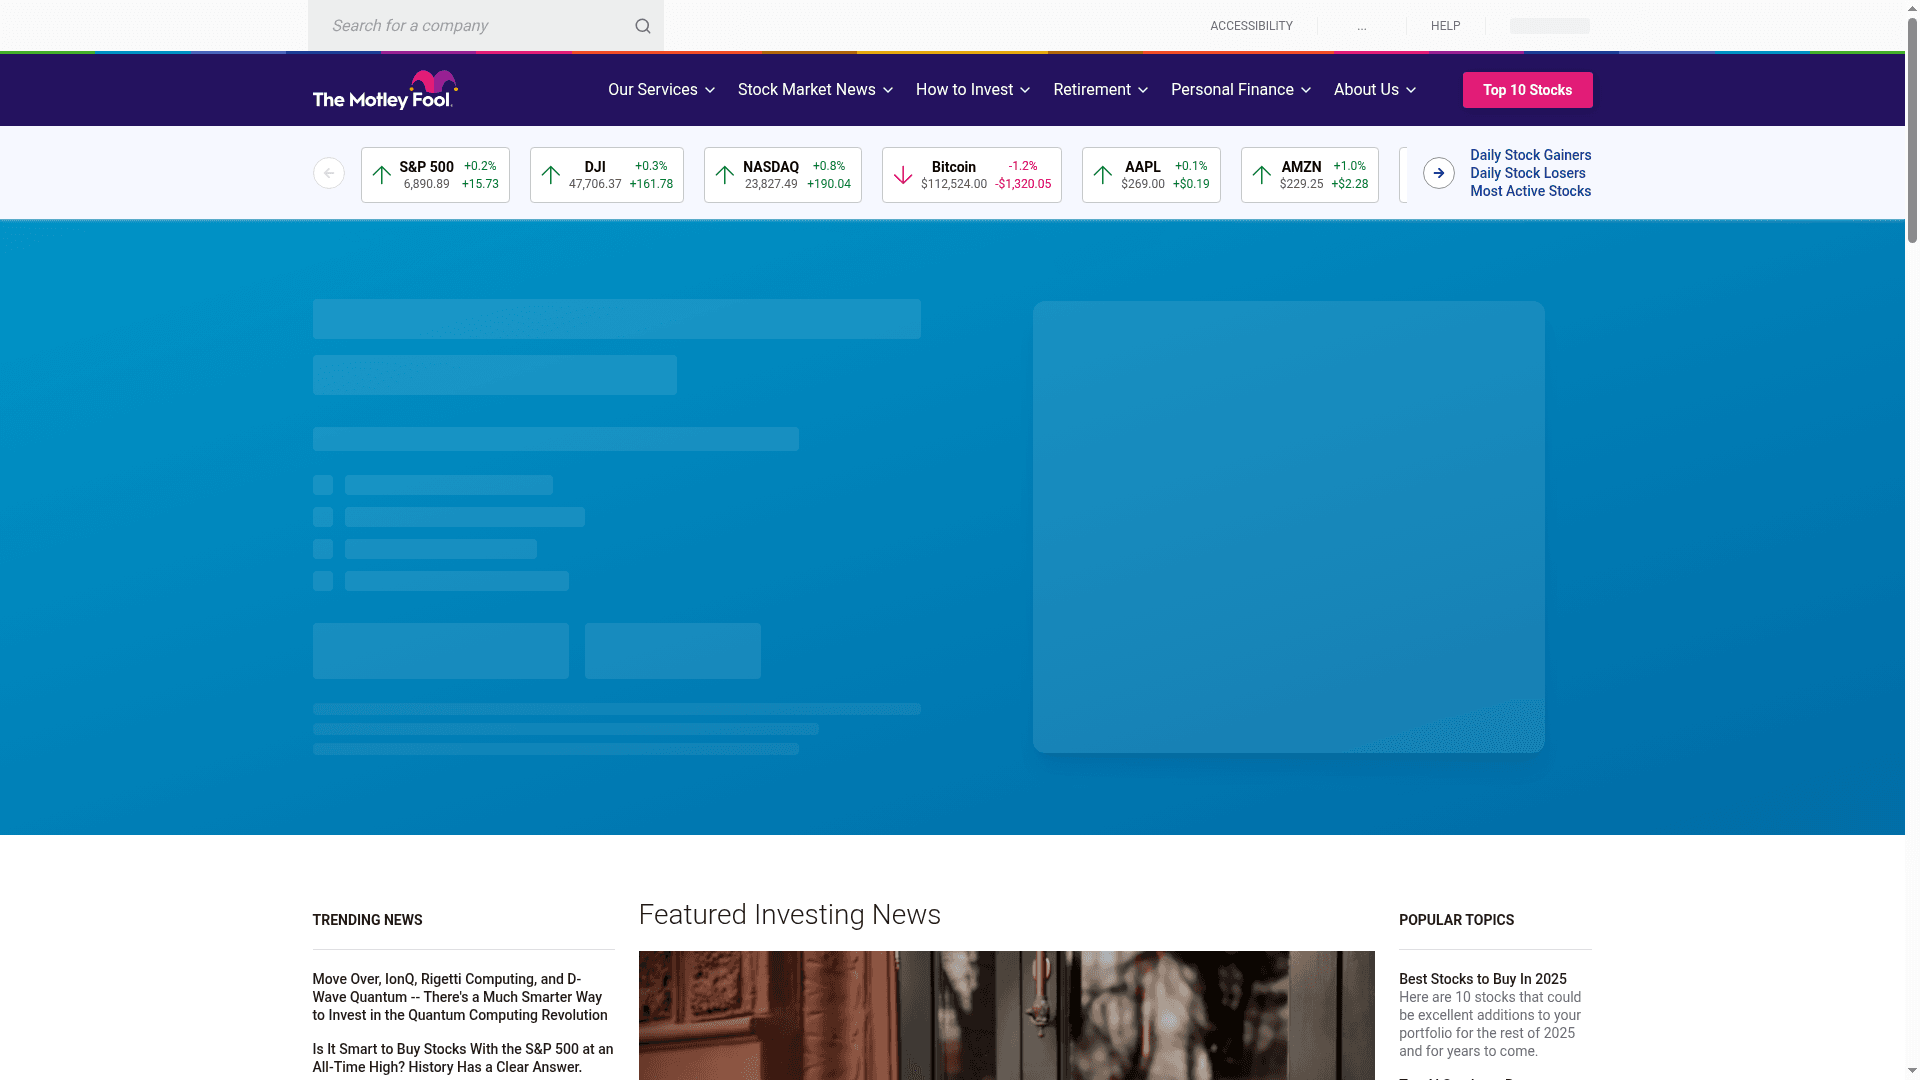Click the scrollbar up arrow at top right
The image size is (1920, 1080).
(1911, 7)
